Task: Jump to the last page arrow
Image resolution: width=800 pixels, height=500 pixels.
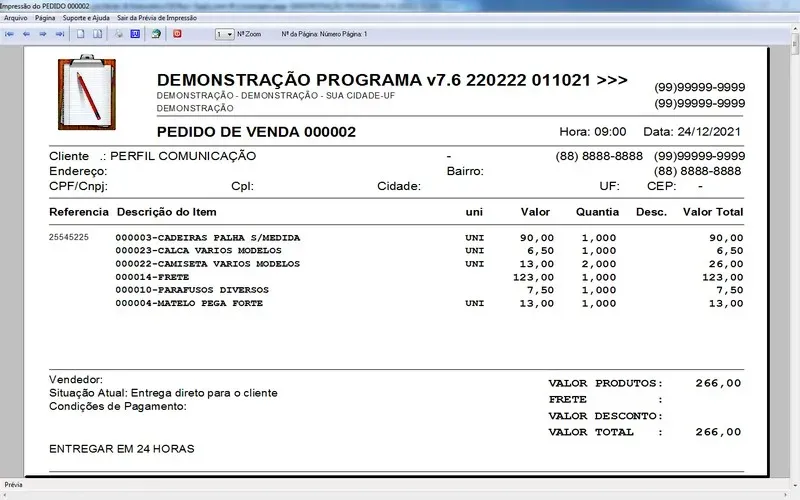Action: (60, 34)
